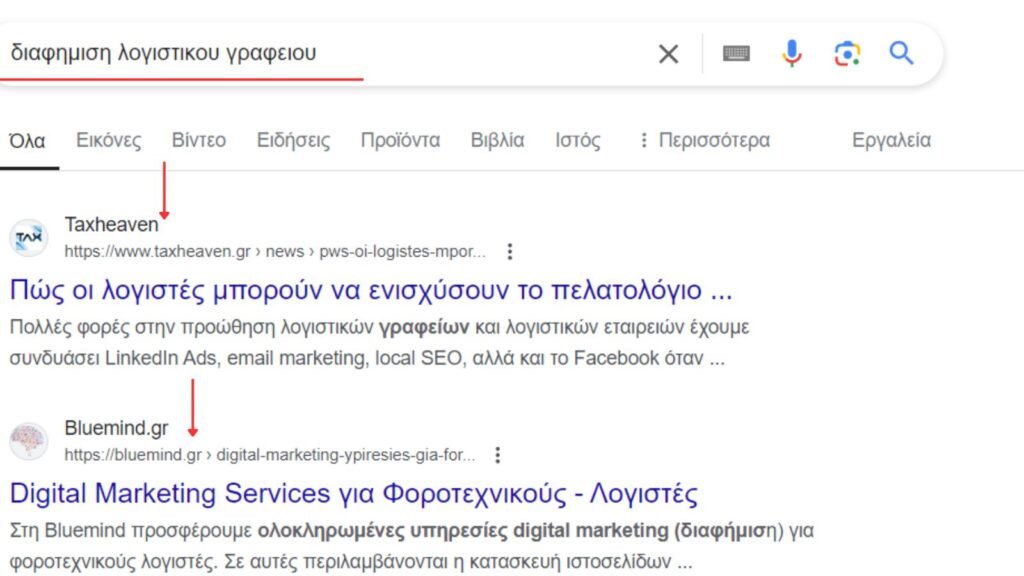Image resolution: width=1024 pixels, height=576 pixels.
Task: Open the on-screen keyboard icon
Action: point(737,54)
